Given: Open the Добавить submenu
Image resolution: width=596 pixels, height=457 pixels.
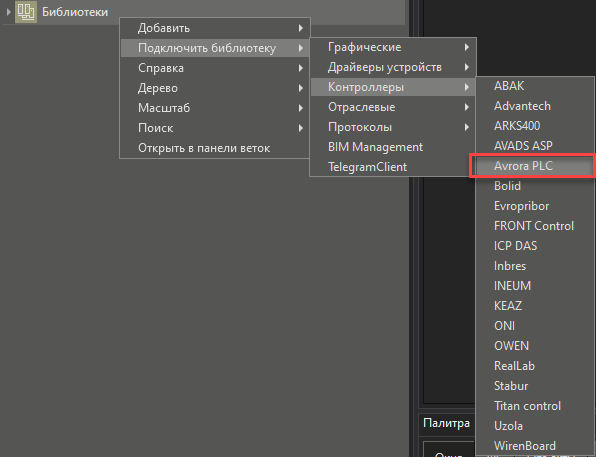Looking at the screenshot, I should pyautogui.click(x=215, y=28).
